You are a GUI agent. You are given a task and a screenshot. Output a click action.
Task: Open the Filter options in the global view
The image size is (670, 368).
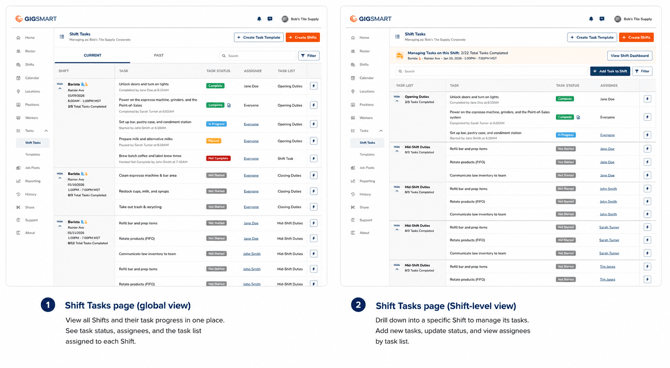pyautogui.click(x=309, y=56)
